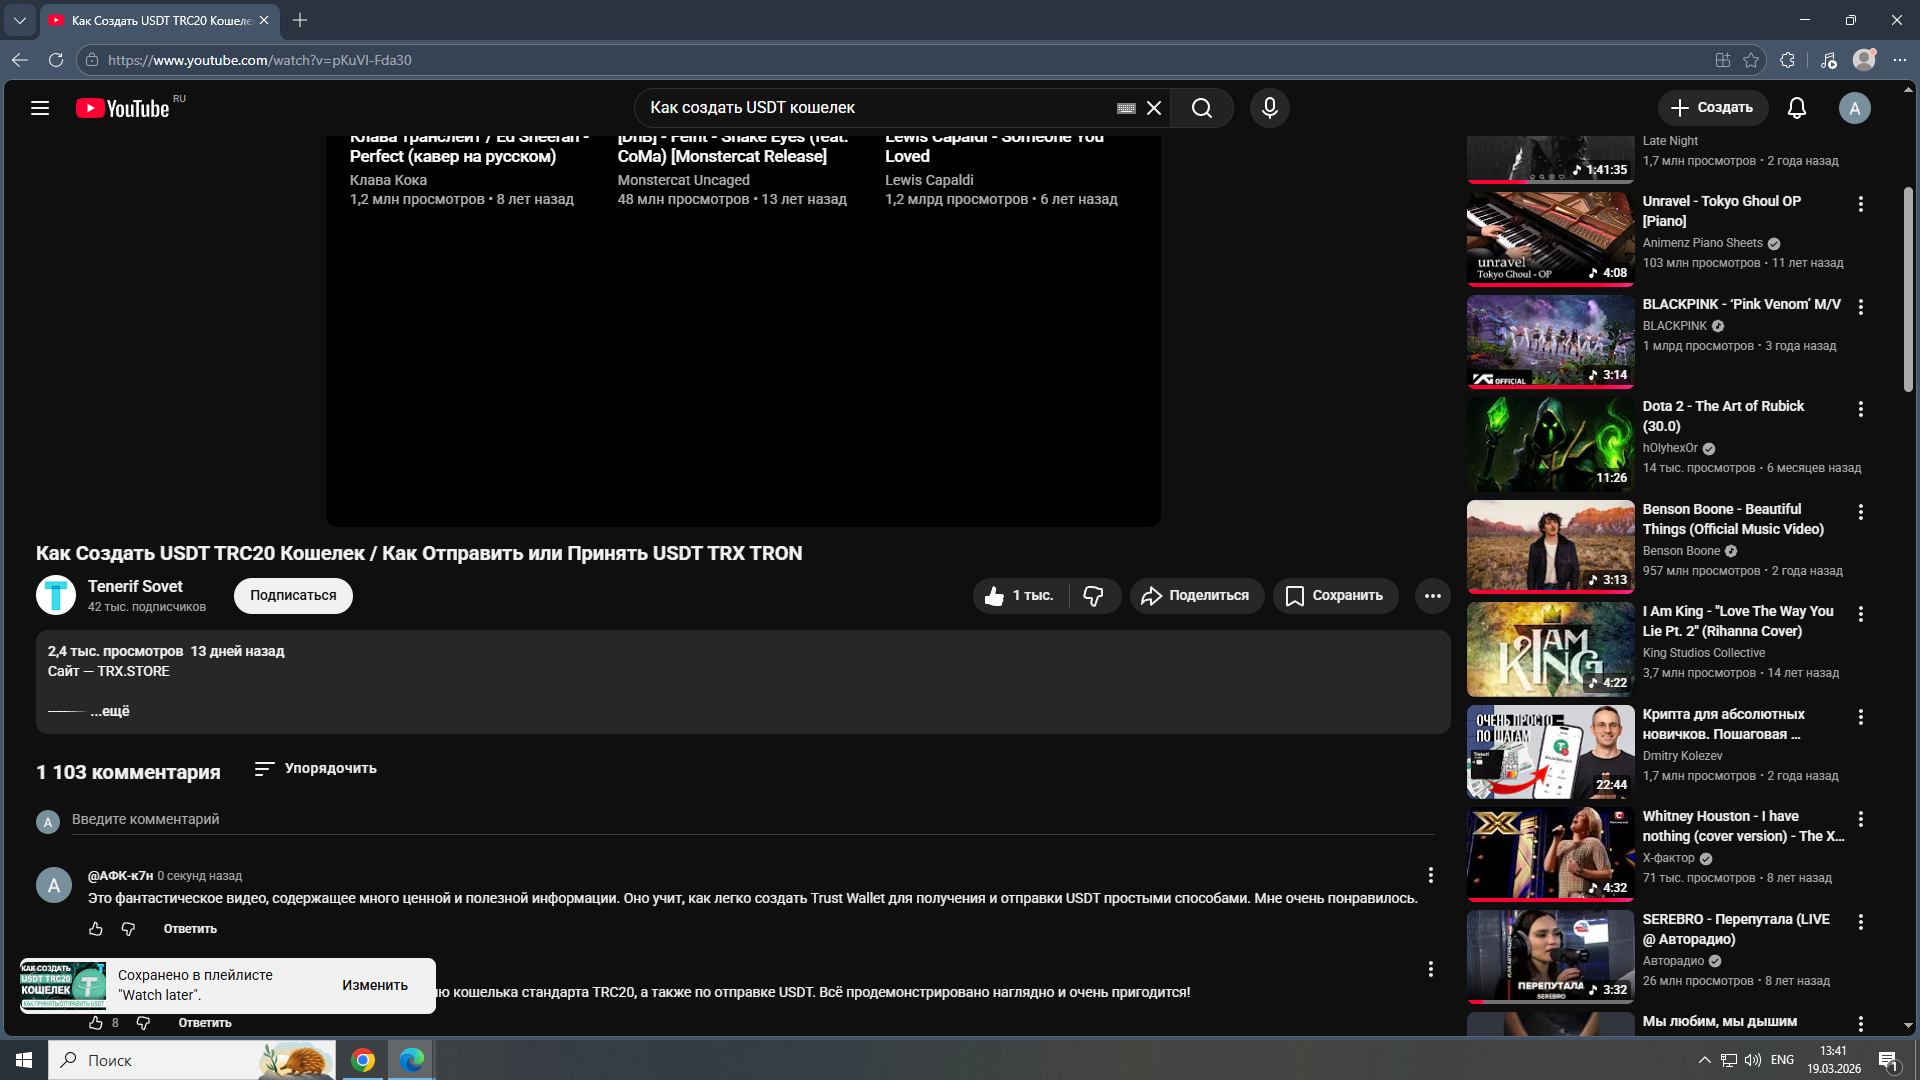Open on-screen keyboard icon in search box
Screen dimensions: 1920x1080
(x=1126, y=108)
